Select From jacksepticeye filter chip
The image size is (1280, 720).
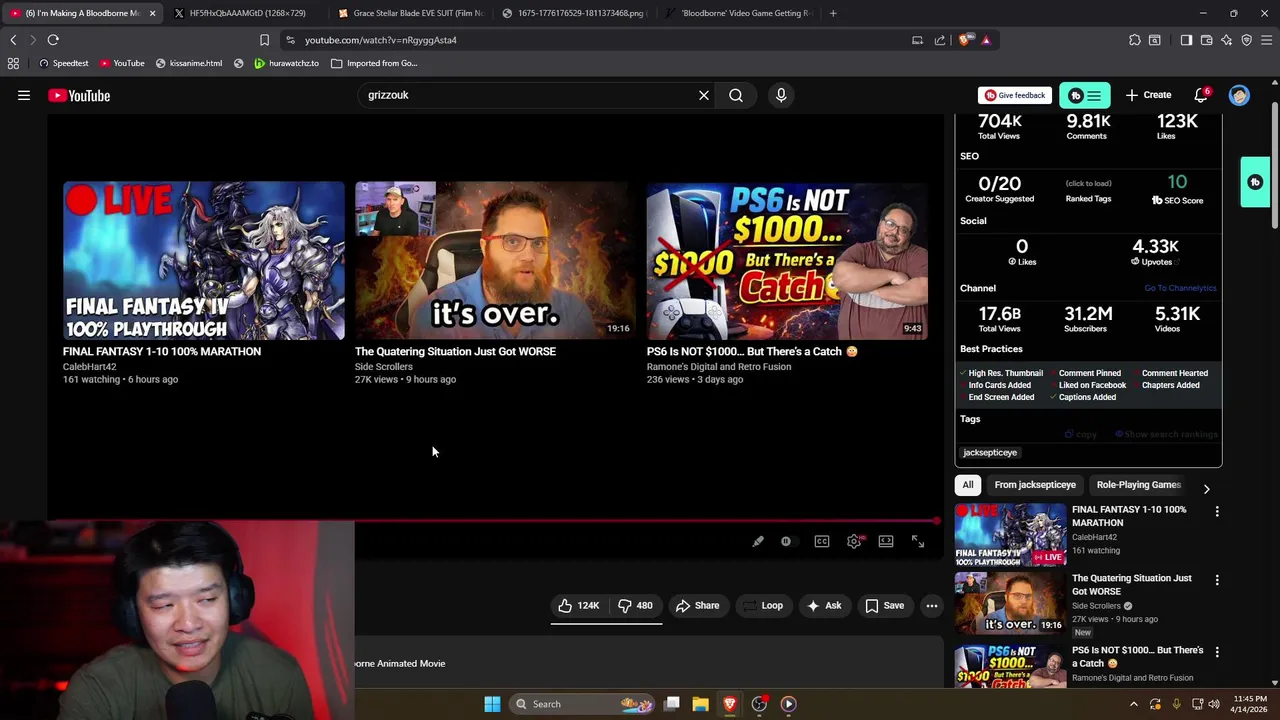[1035, 485]
